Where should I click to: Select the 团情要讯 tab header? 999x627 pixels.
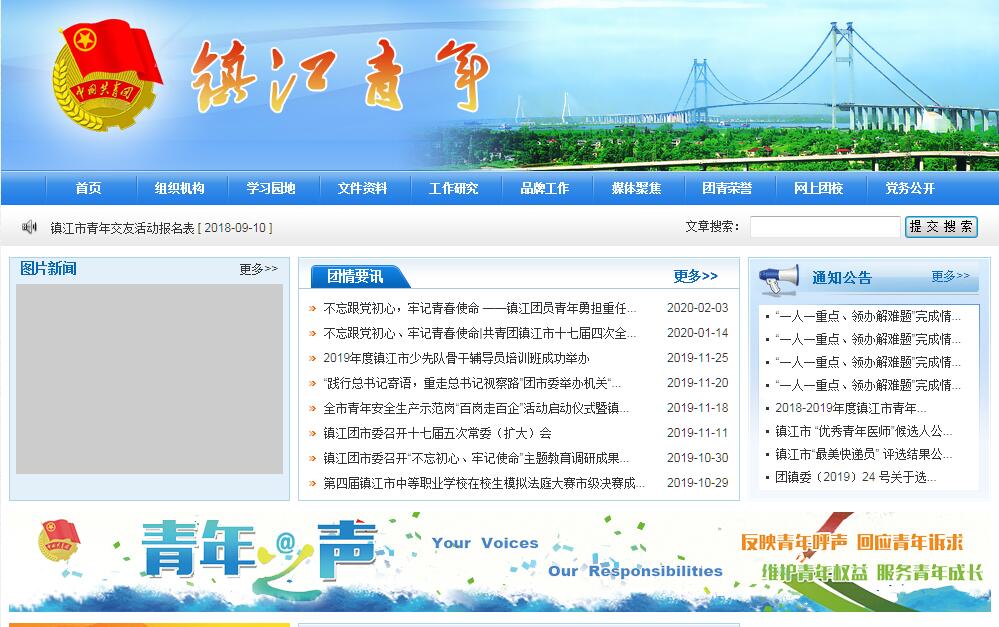click(355, 277)
